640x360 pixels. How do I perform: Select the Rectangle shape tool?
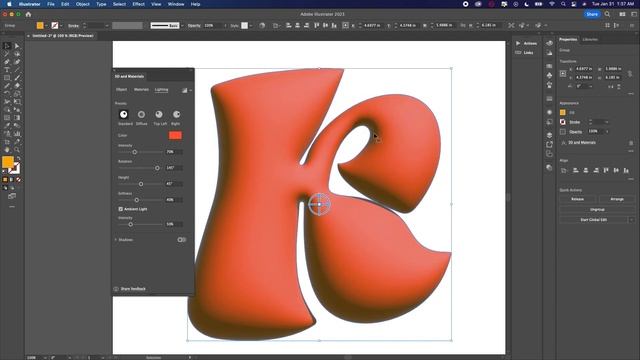point(7,78)
